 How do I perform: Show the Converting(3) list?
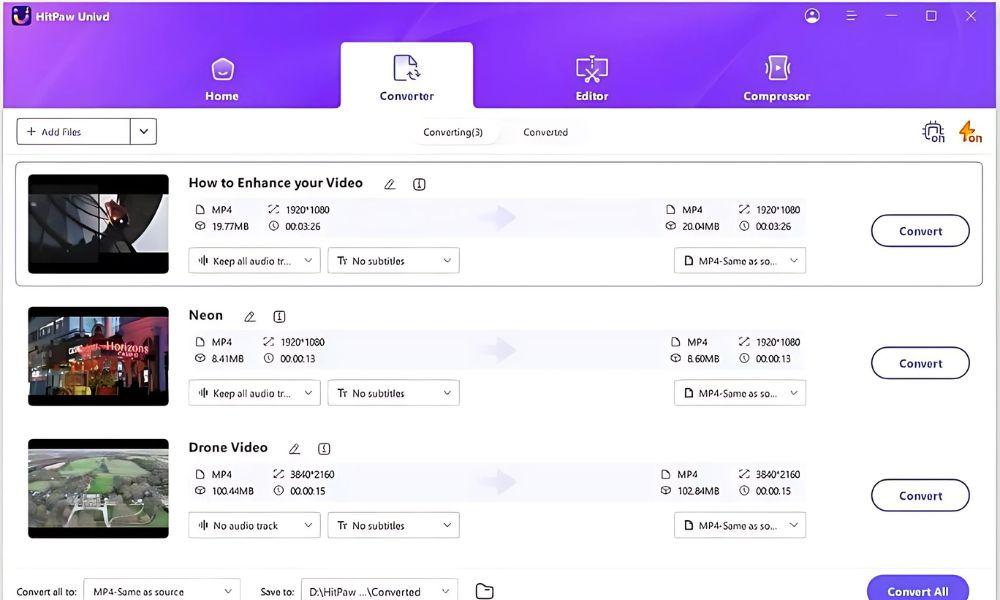click(453, 132)
